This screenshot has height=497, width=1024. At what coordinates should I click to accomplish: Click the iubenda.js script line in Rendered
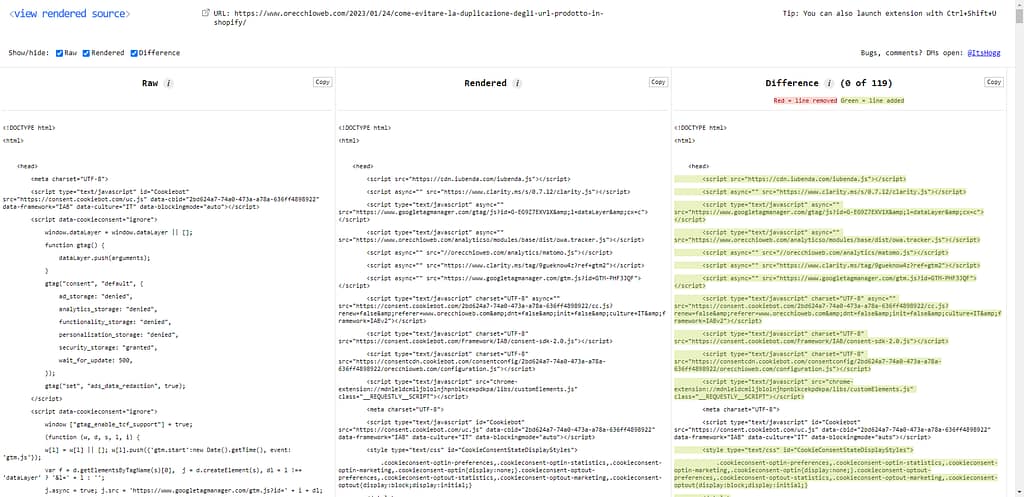pyautogui.click(x=469, y=178)
